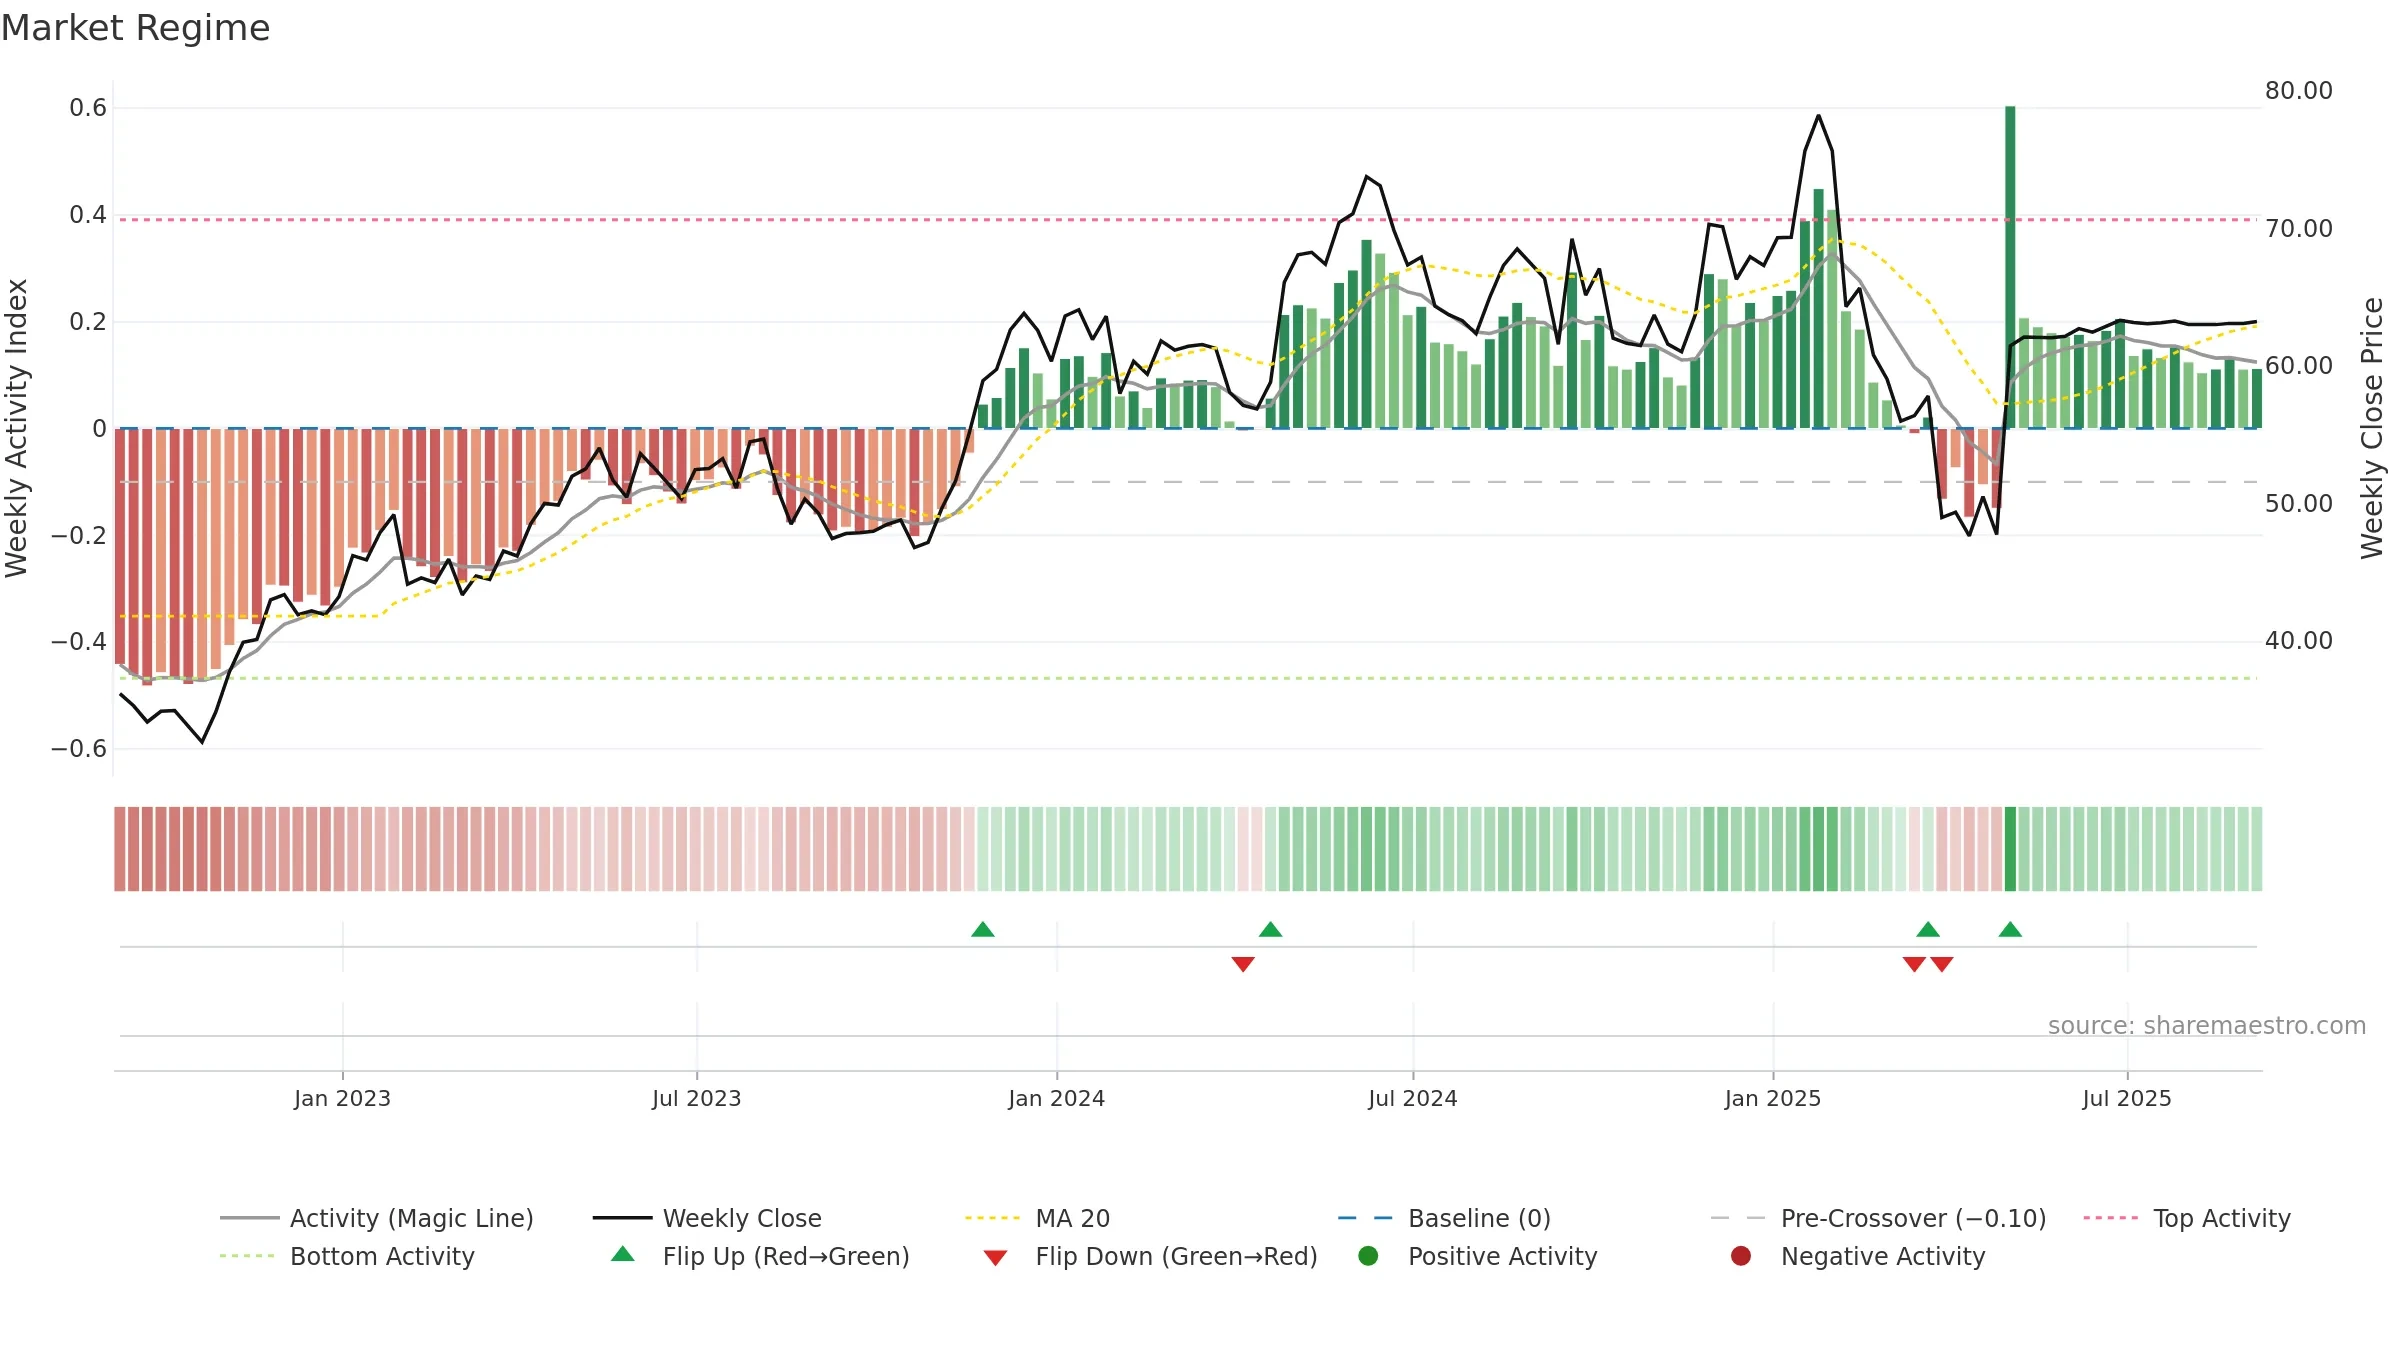
Task: Toggle MA 20 legend entry
Action: pyautogui.click(x=1038, y=1218)
